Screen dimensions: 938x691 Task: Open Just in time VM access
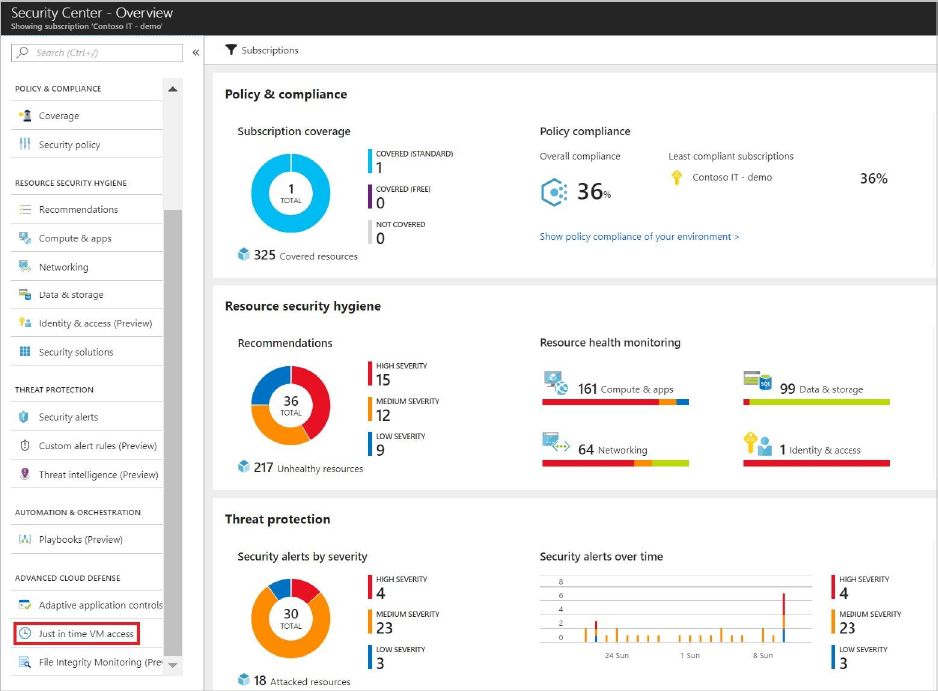77,634
